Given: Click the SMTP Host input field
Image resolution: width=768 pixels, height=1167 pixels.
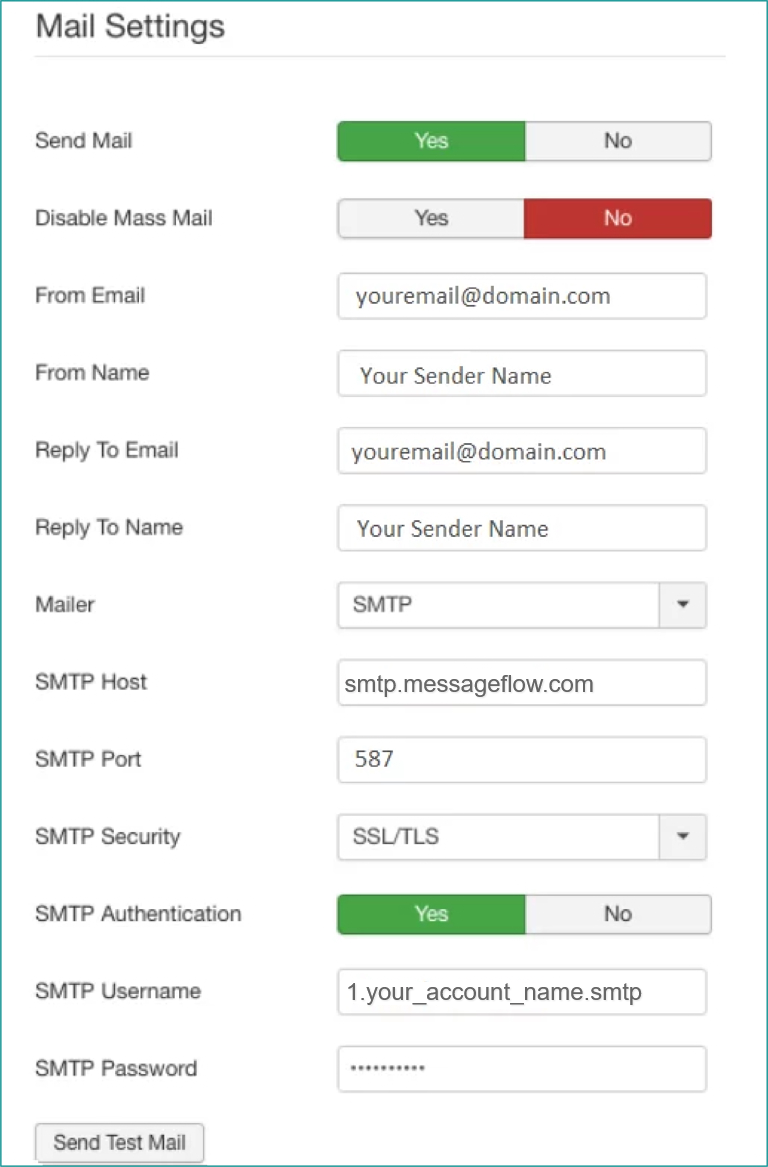Looking at the screenshot, I should click(x=522, y=683).
